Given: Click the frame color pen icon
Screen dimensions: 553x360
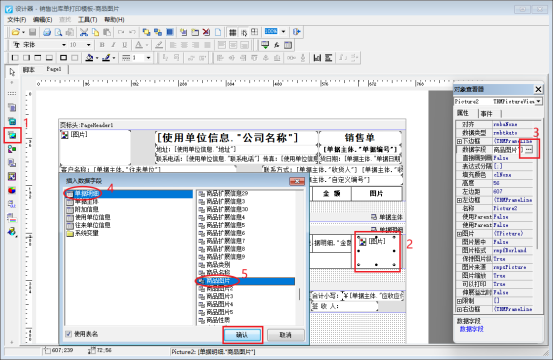Looking at the screenshot, I should pos(106,57).
